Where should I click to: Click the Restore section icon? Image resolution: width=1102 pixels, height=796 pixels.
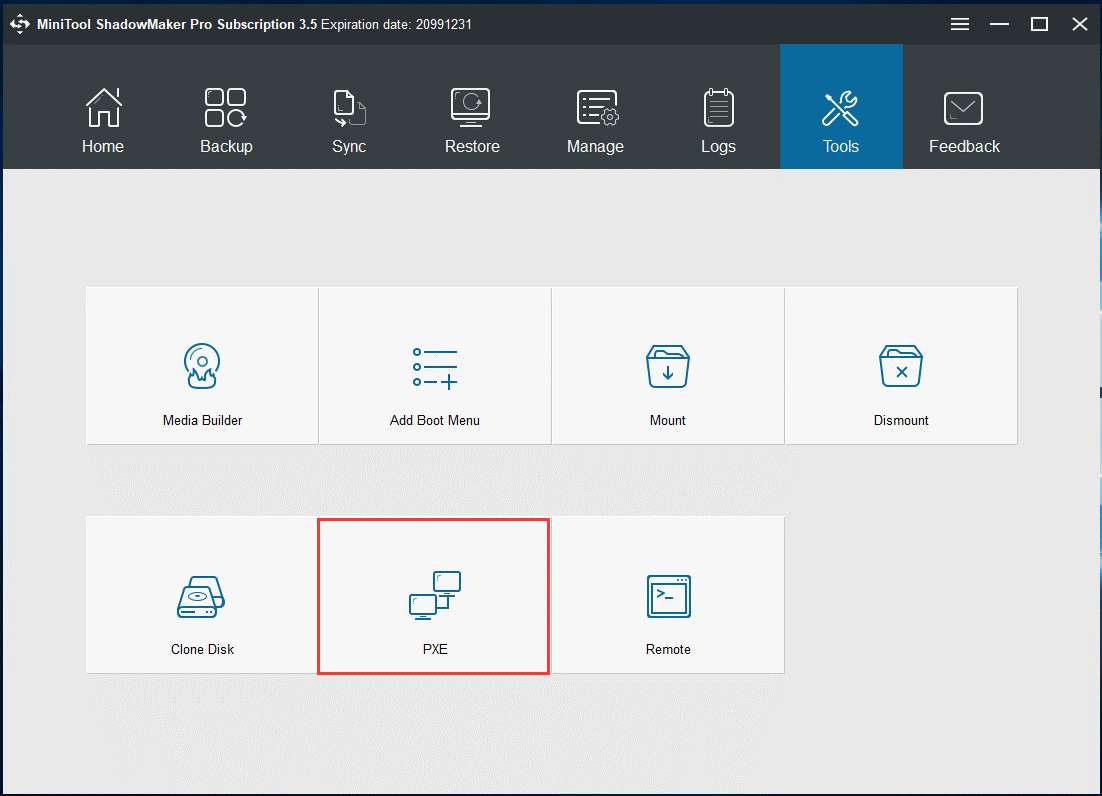[471, 107]
